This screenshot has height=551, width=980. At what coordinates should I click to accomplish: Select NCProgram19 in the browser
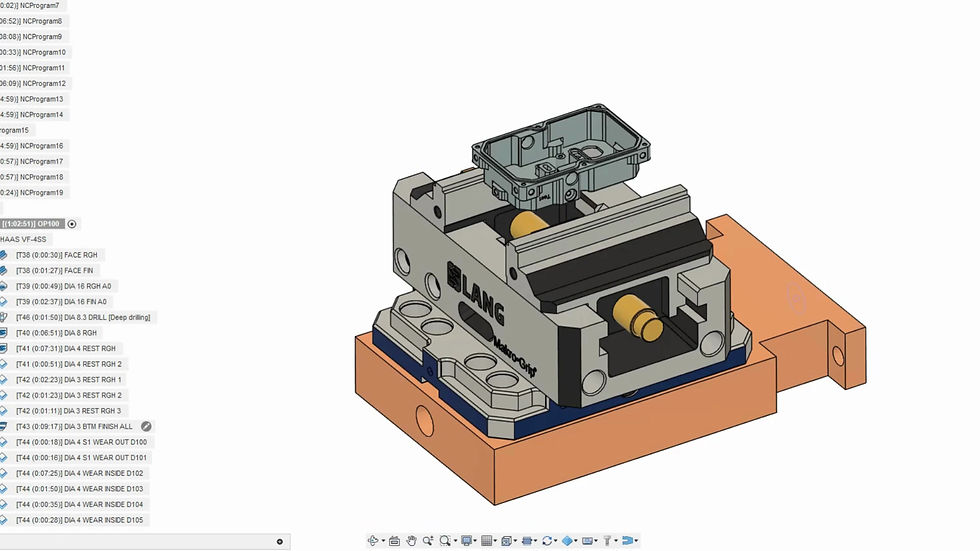click(33, 193)
